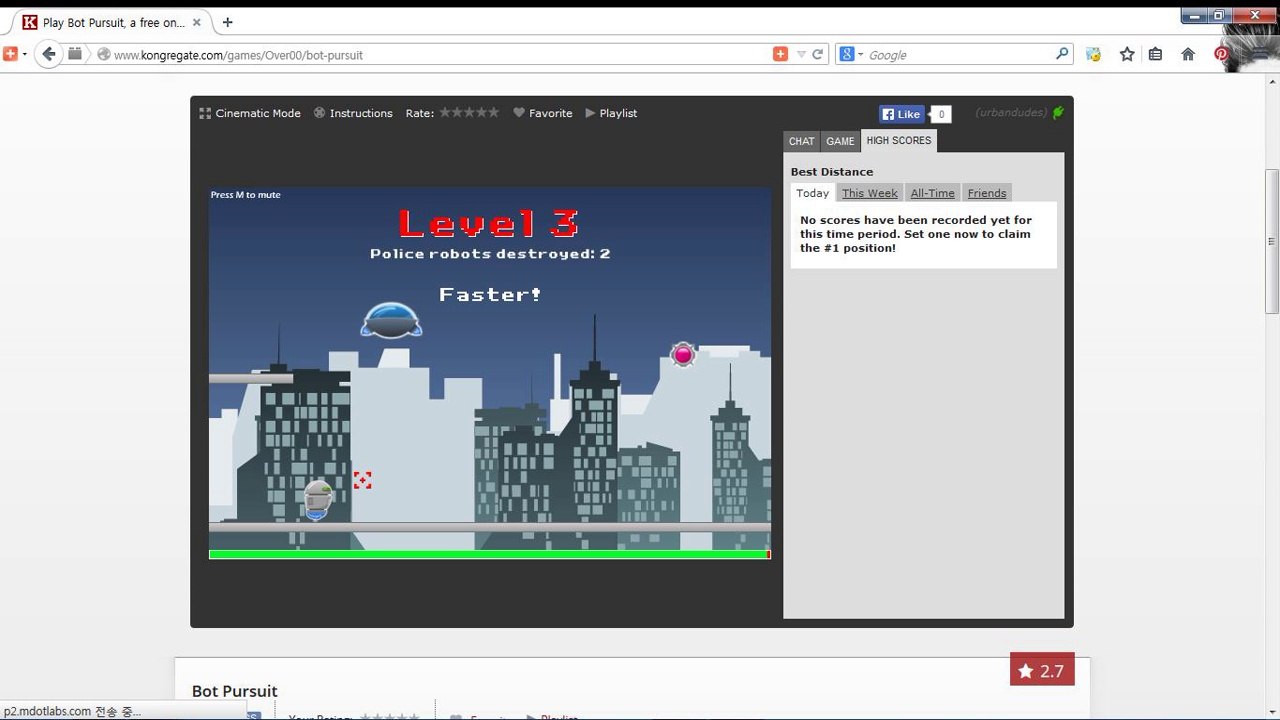
Task: Click the page vertical scrollbar thumb
Action: [1272, 241]
